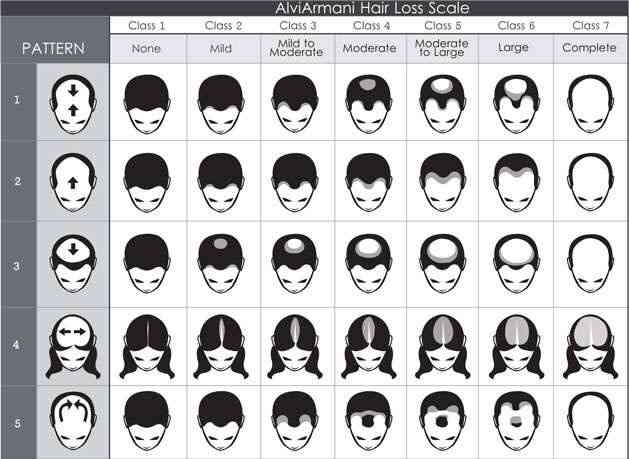Click row number 1 on the left edge
The height and width of the screenshot is (459, 629).
tap(17, 101)
